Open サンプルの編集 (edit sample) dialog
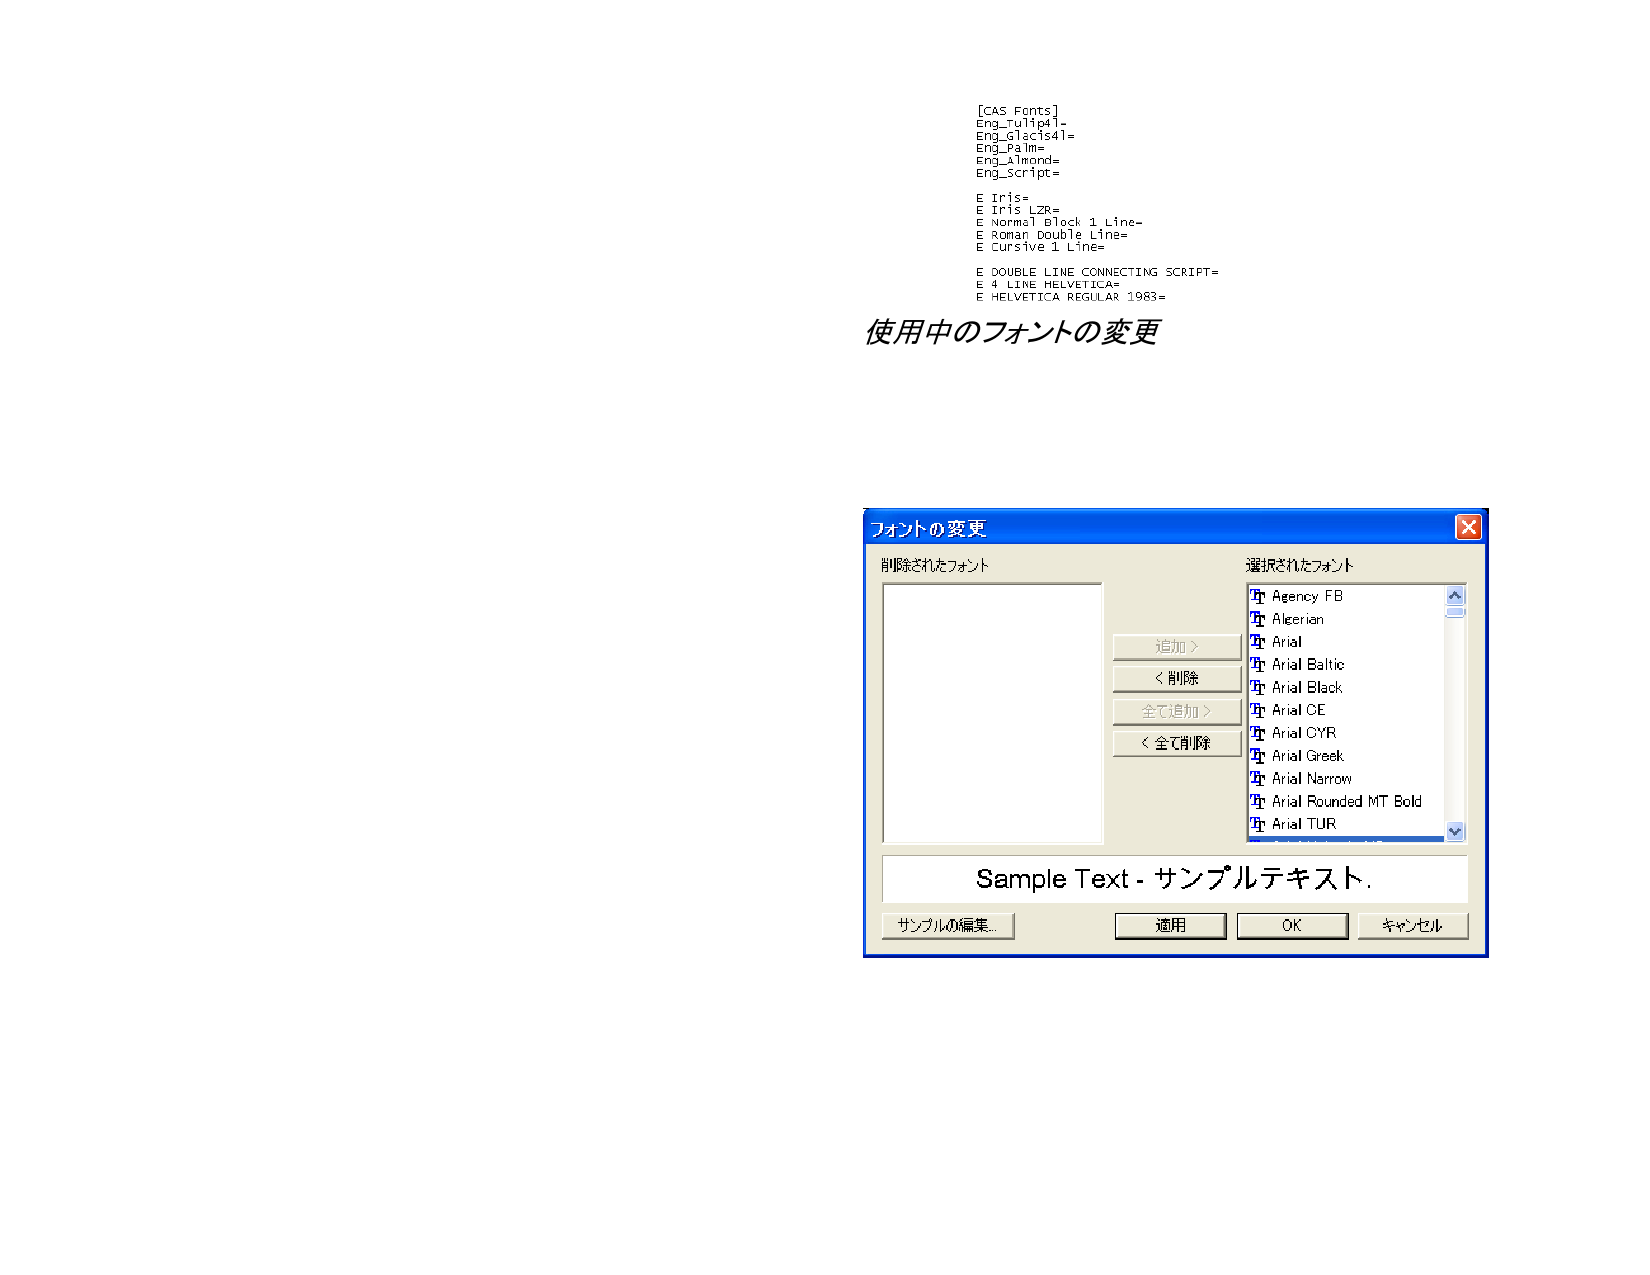 click(x=947, y=926)
